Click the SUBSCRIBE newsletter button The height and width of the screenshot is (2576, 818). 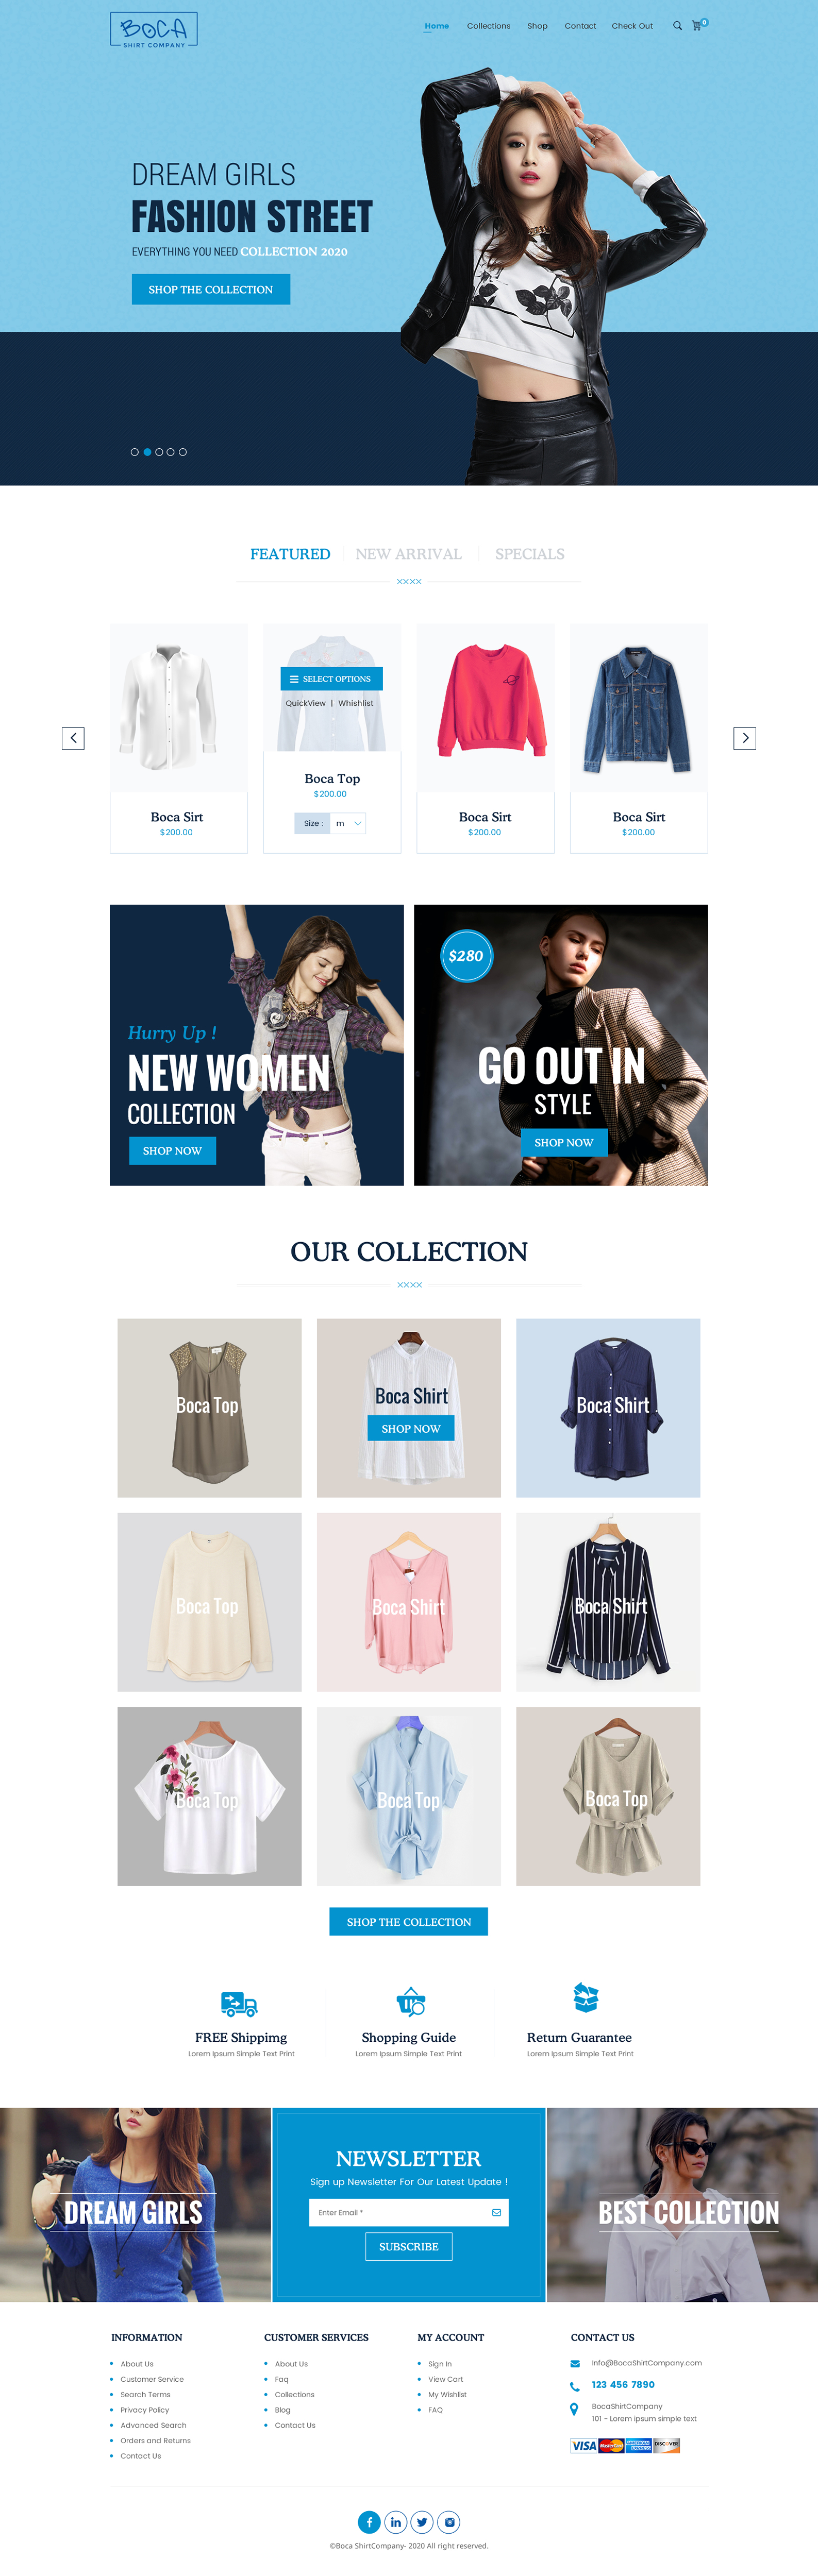pyautogui.click(x=409, y=2246)
